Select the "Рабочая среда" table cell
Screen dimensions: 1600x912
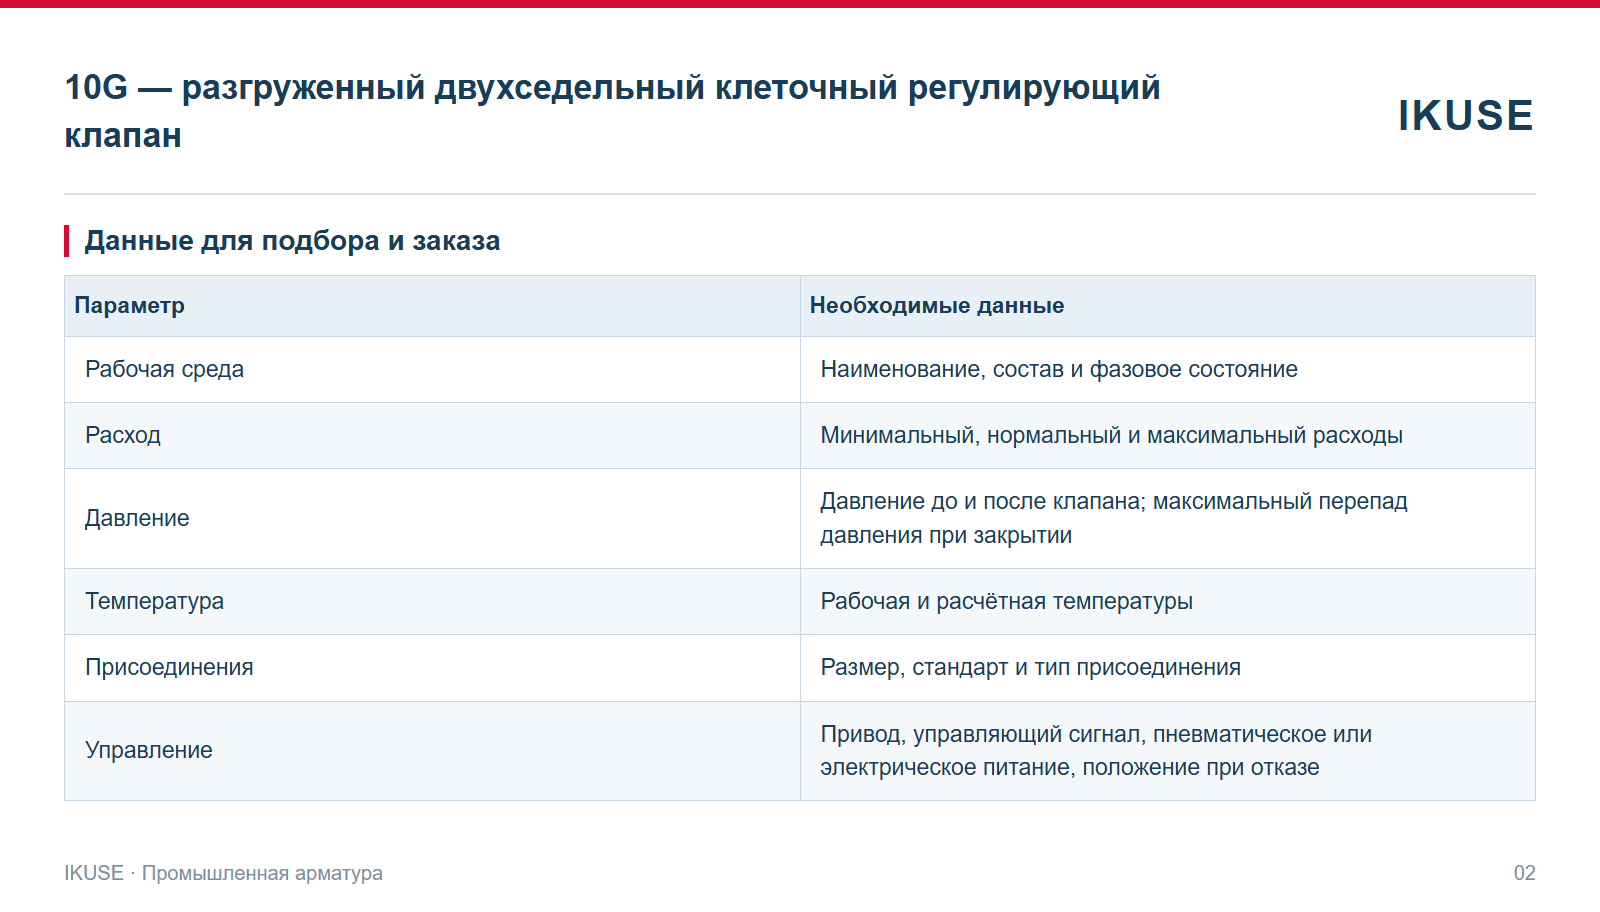tap(432, 370)
